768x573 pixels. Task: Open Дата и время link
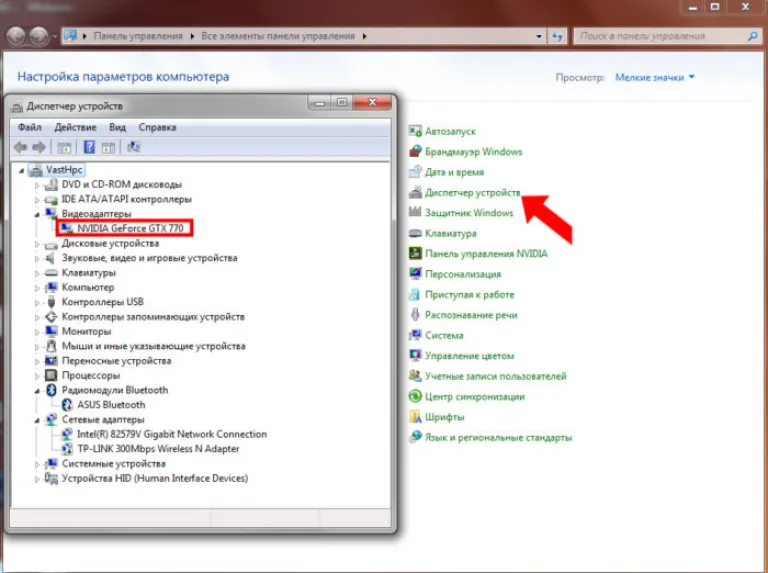[455, 172]
